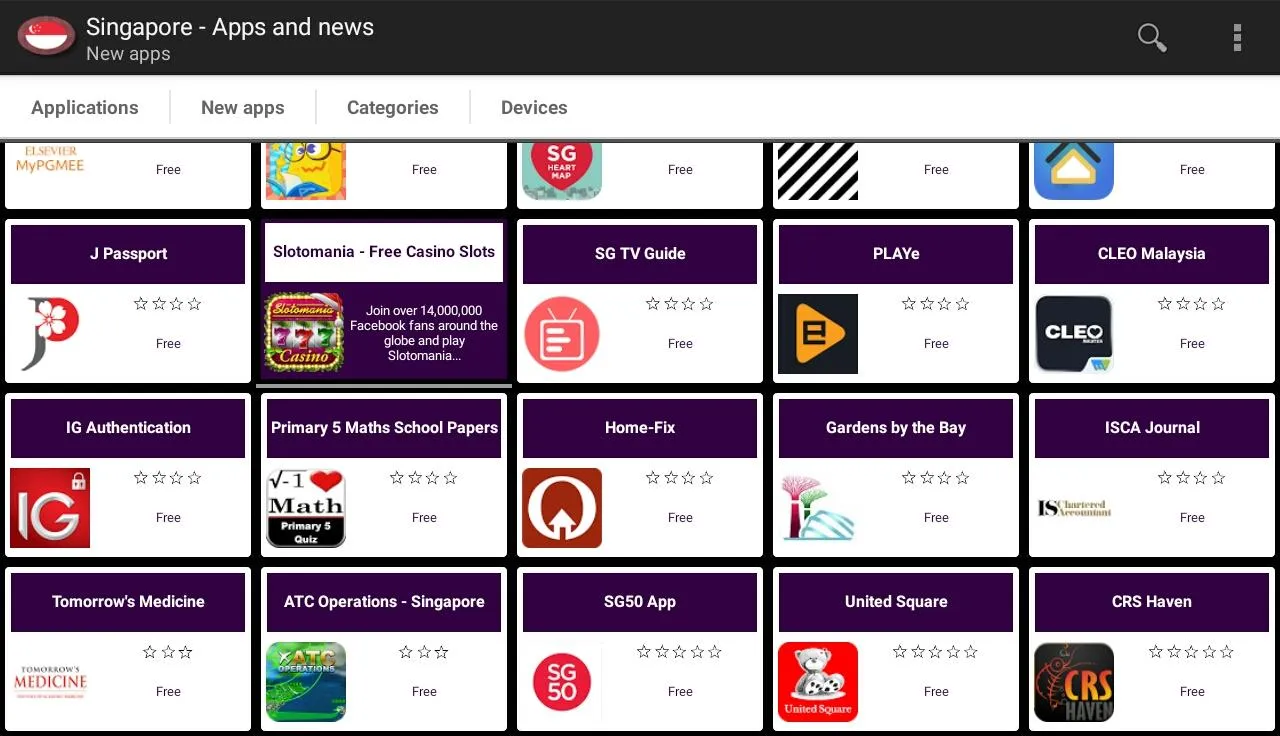Switch to the Categories tab
Viewport: 1280px width, 736px height.
(x=393, y=108)
